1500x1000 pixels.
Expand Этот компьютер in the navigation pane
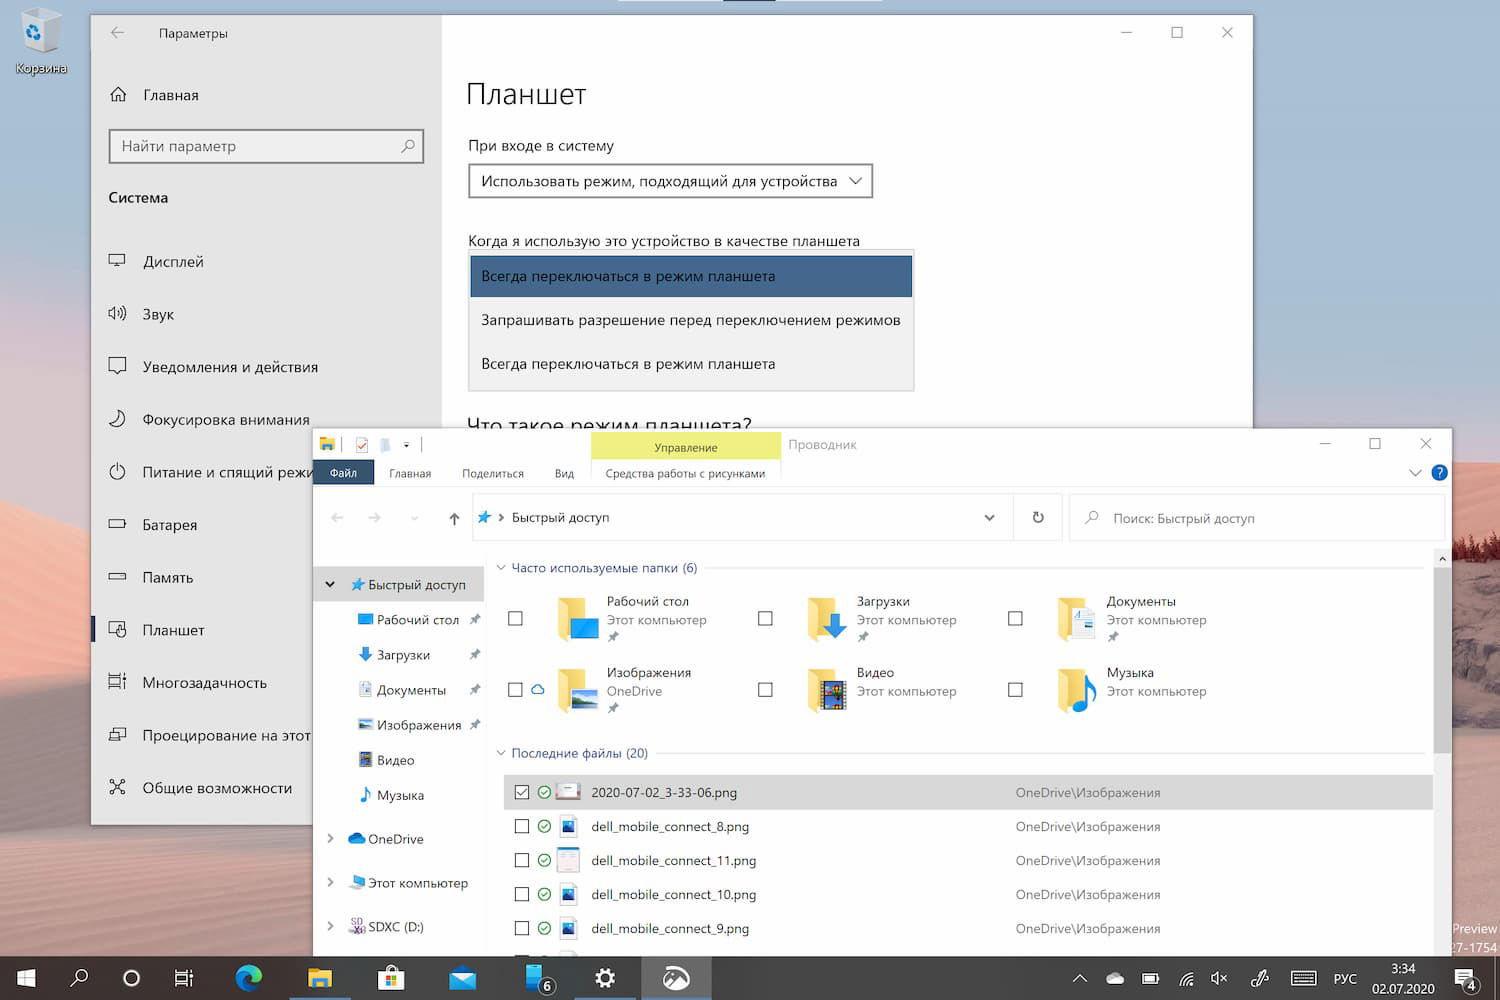tap(330, 883)
